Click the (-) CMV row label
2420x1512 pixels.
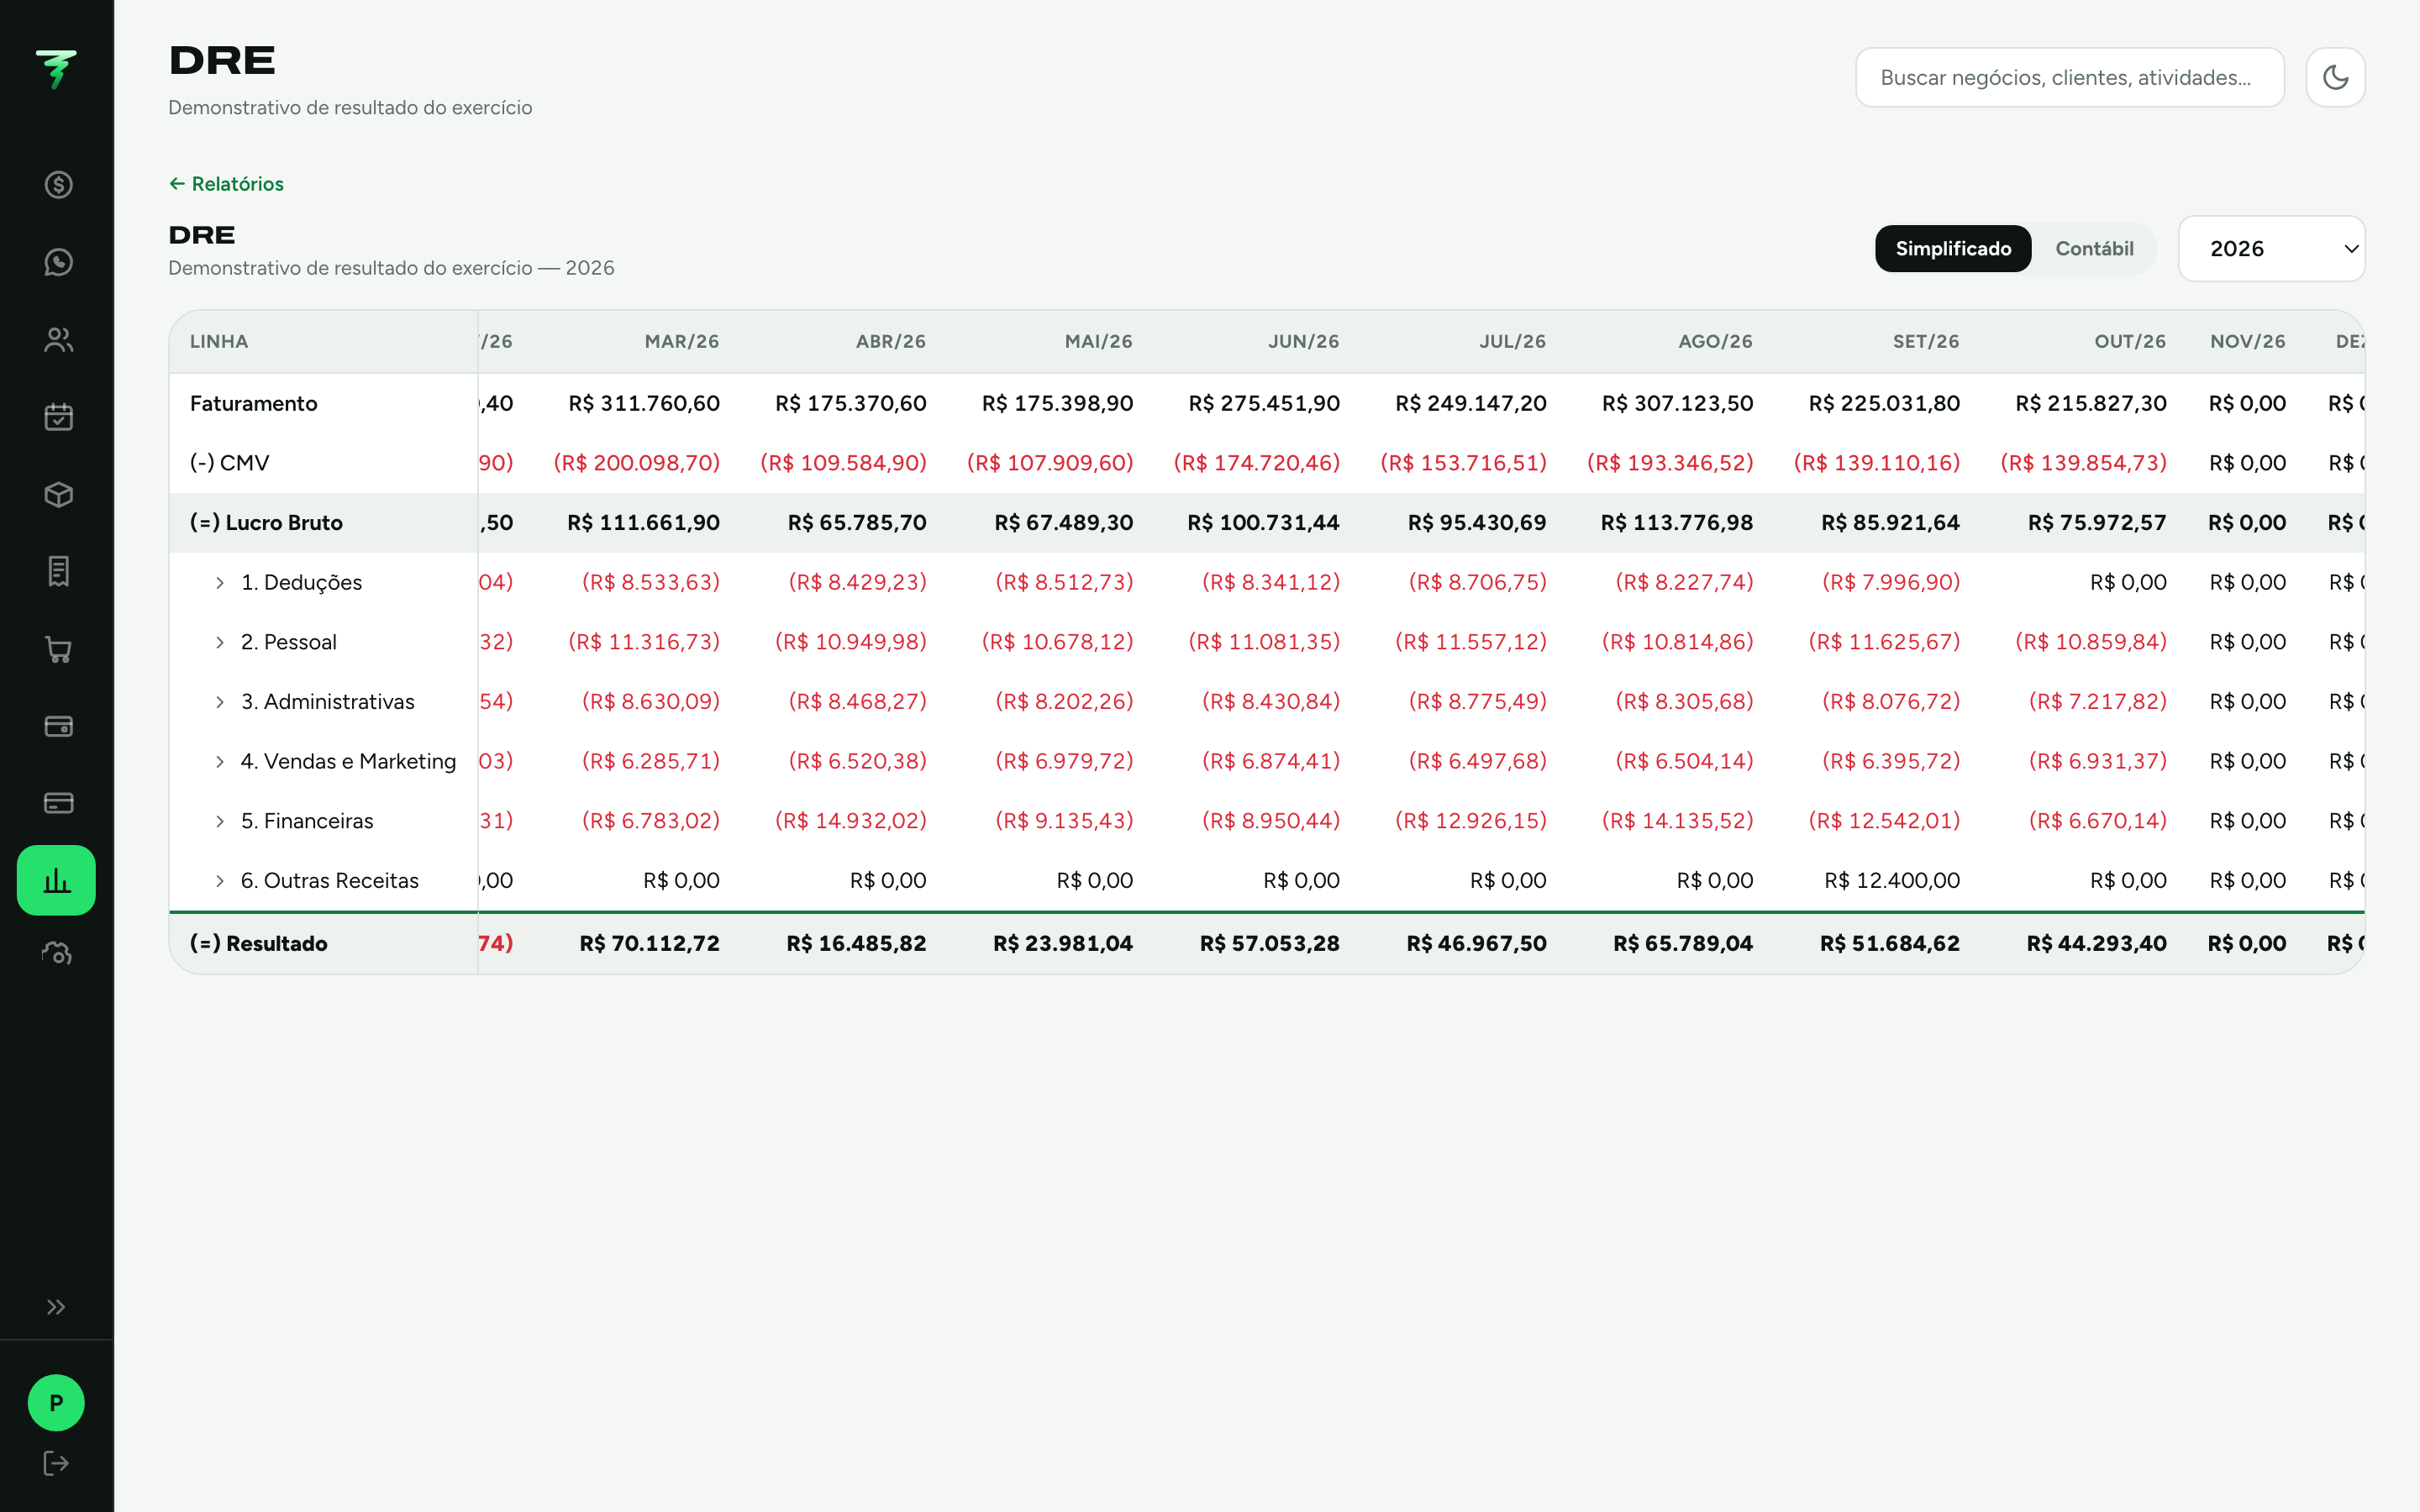point(230,463)
